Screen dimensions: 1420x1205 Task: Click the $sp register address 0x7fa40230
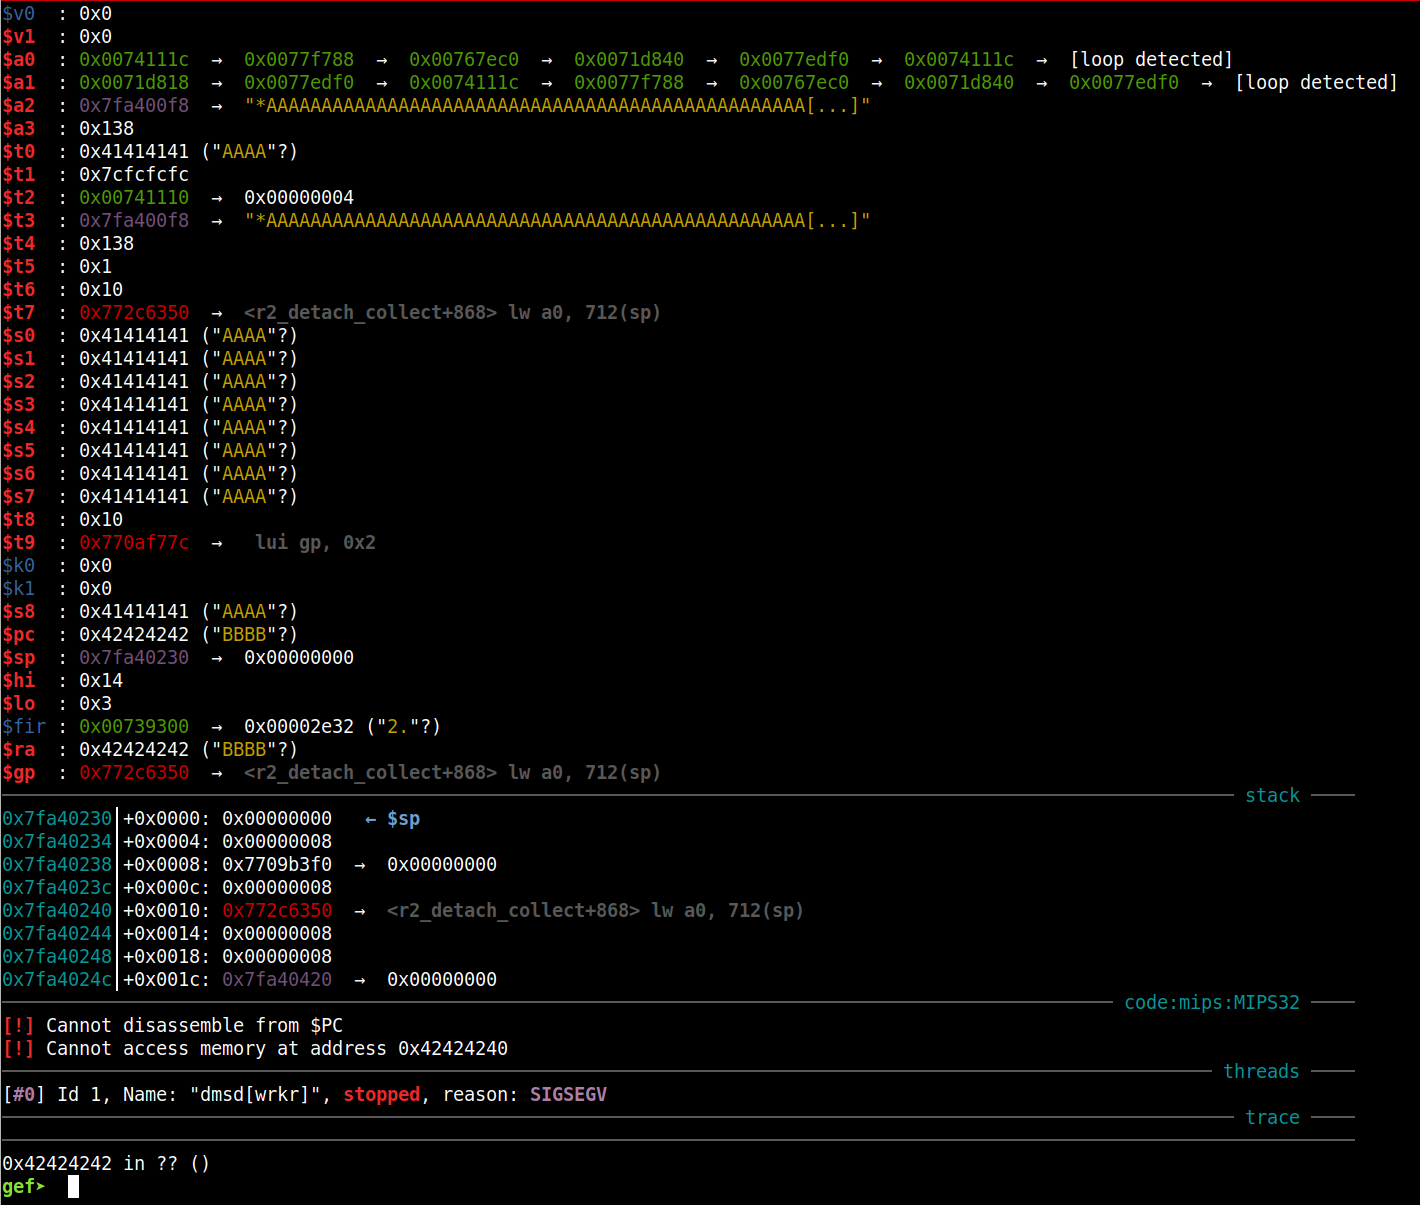click(134, 657)
